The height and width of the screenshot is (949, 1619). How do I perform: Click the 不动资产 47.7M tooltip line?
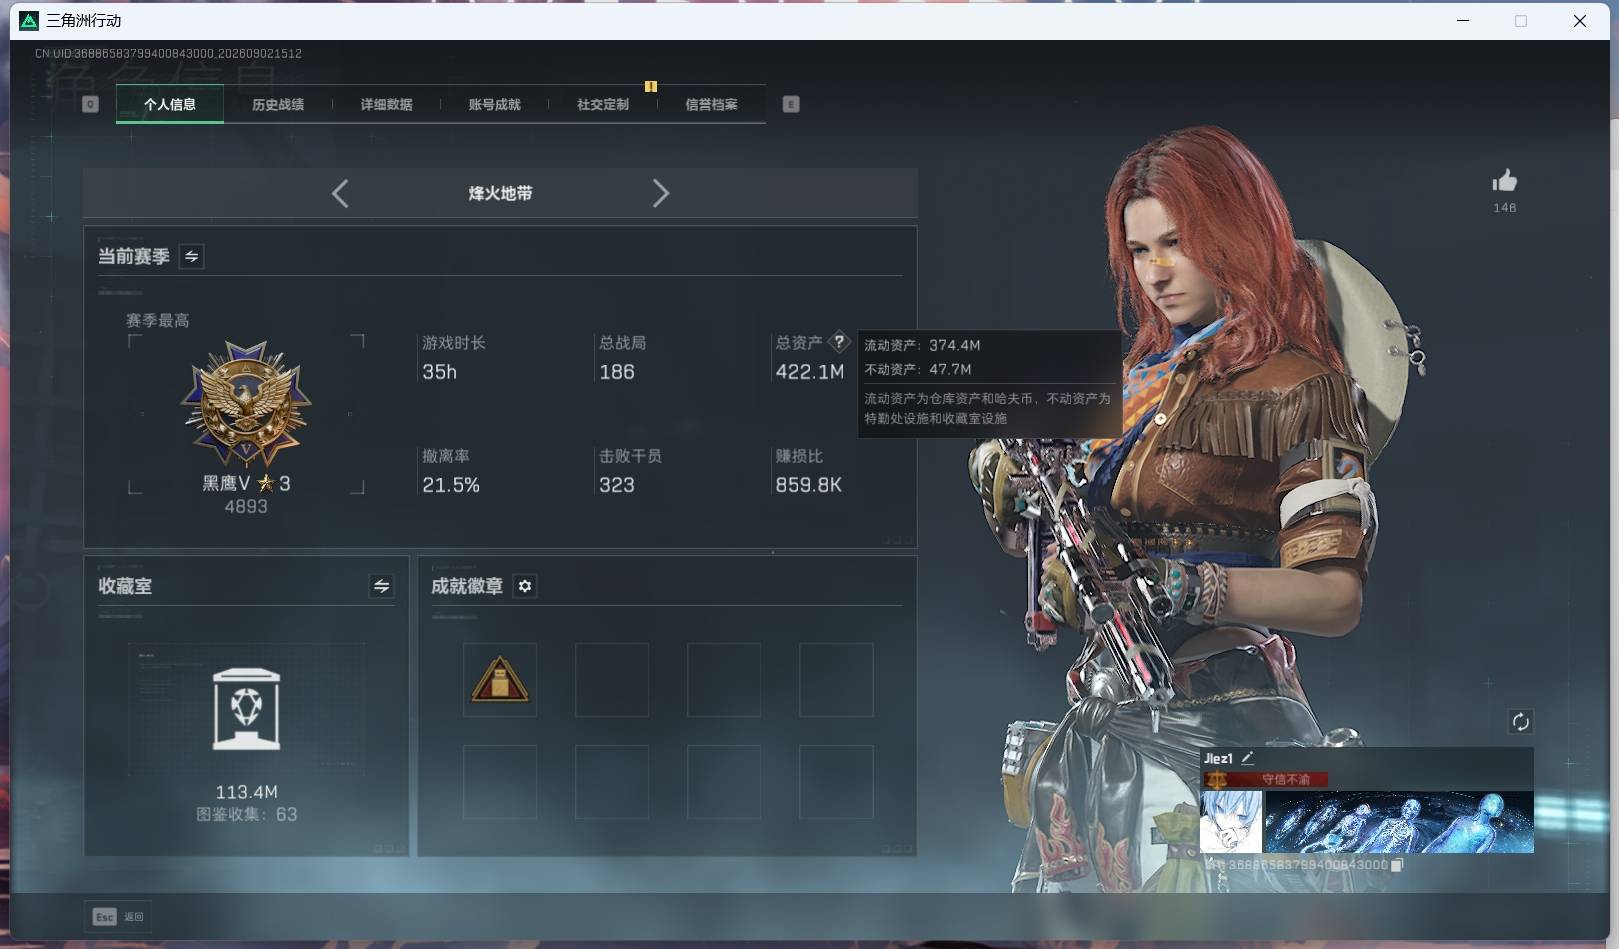click(x=918, y=369)
